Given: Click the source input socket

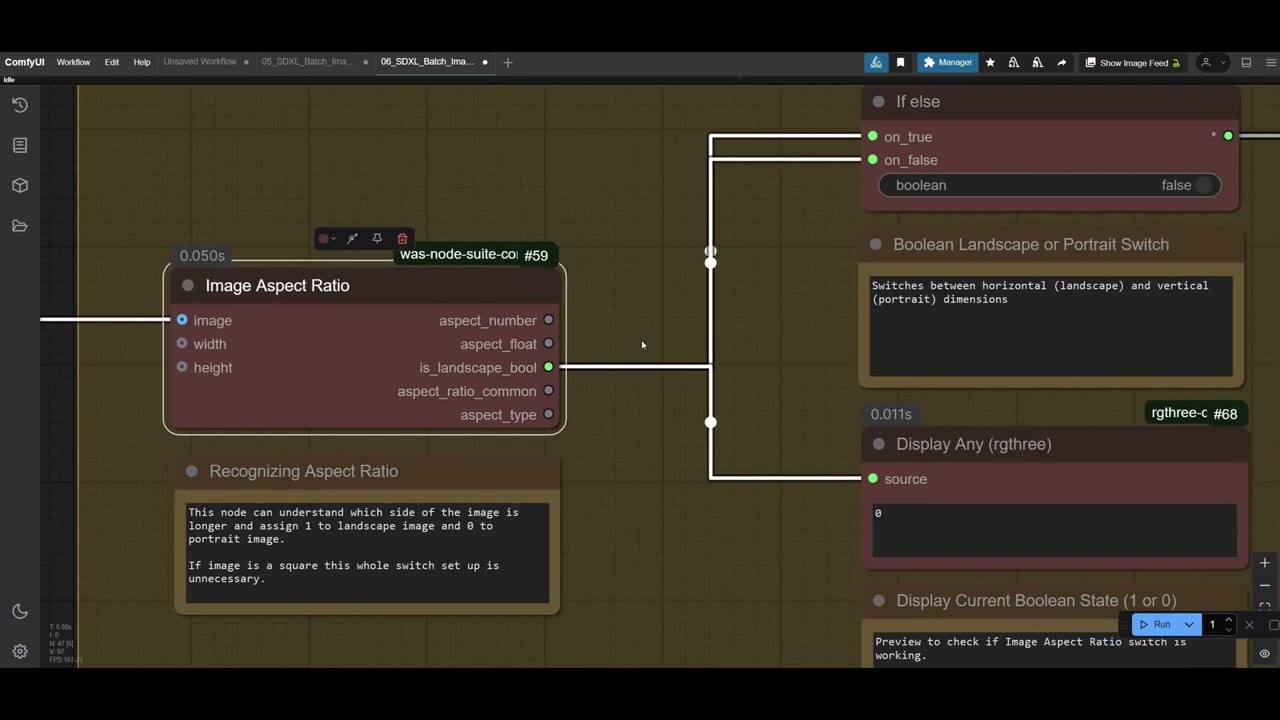Looking at the screenshot, I should pyautogui.click(x=873, y=479).
